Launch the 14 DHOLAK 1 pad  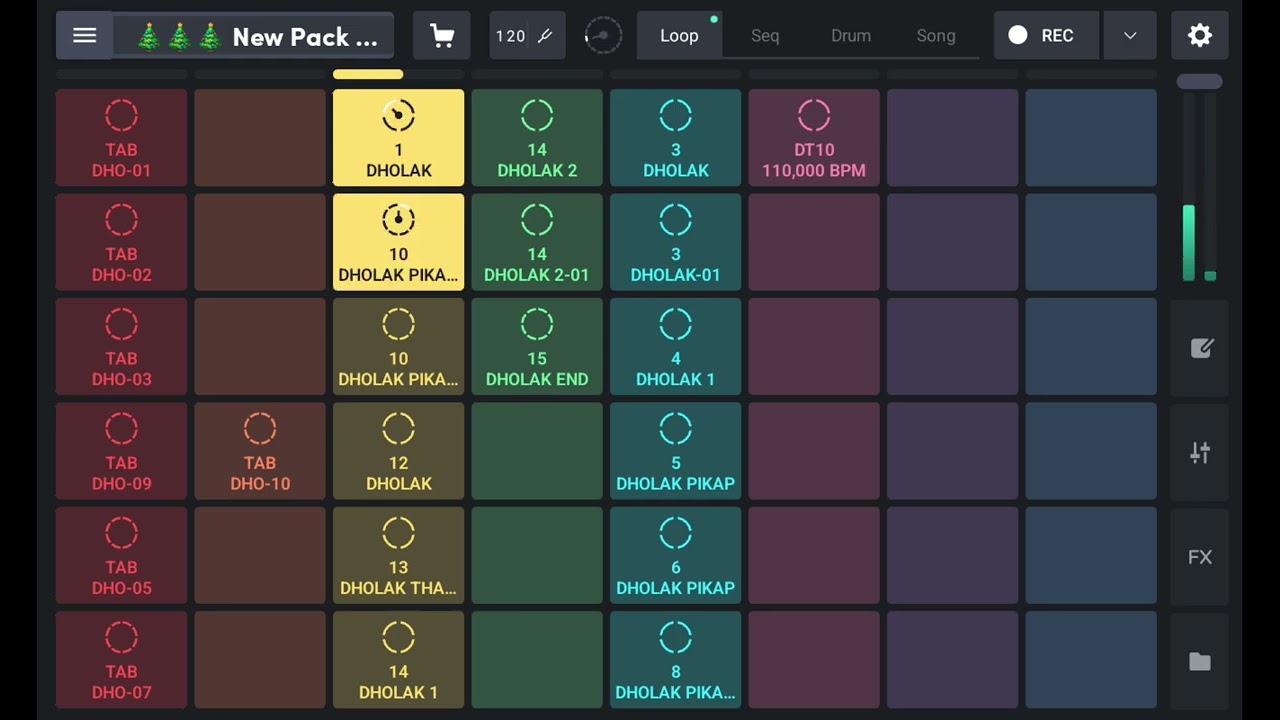(x=398, y=660)
